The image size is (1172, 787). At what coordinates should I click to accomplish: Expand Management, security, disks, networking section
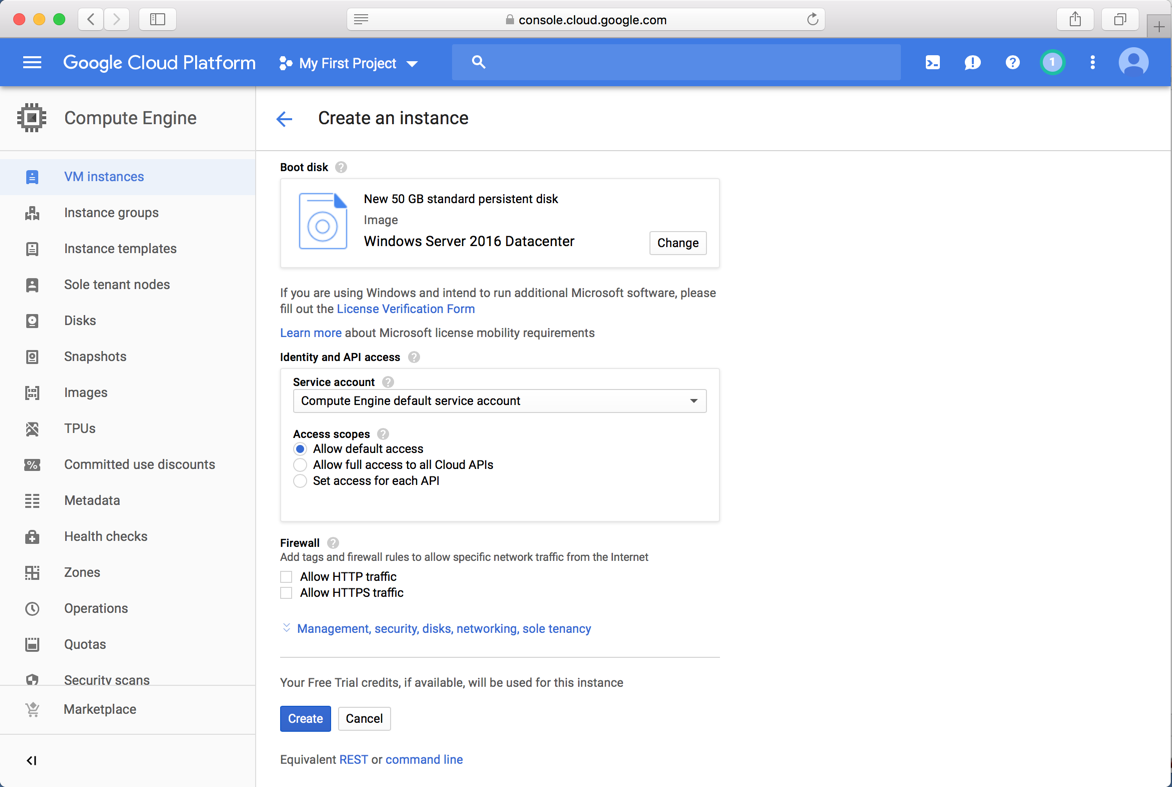pyautogui.click(x=443, y=629)
